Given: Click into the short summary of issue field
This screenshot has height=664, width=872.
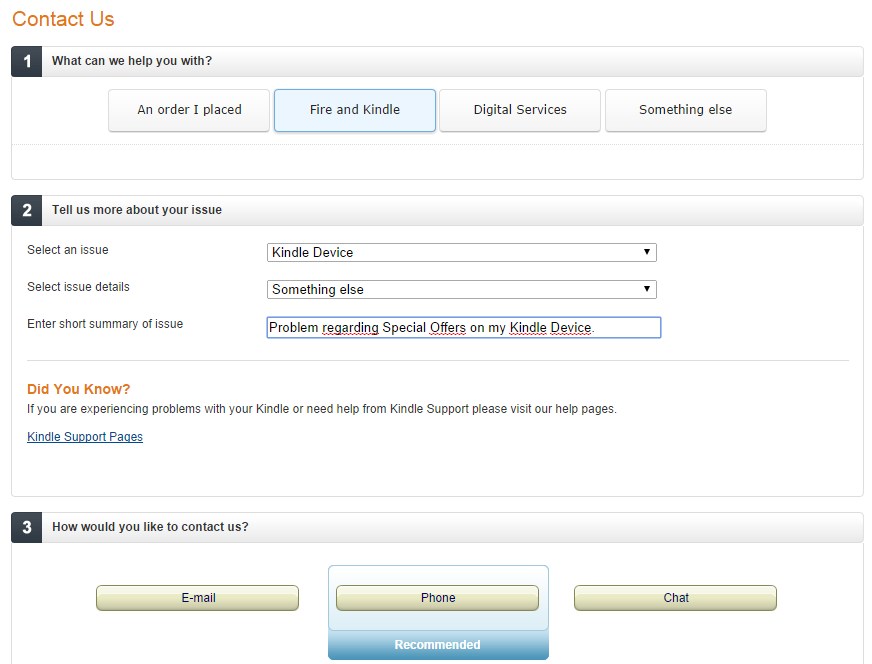Looking at the screenshot, I should click(x=464, y=328).
